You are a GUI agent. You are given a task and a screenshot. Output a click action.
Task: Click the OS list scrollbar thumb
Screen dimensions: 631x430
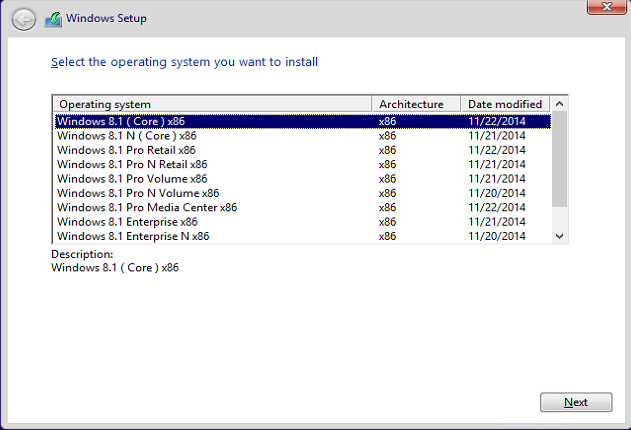coord(559,159)
